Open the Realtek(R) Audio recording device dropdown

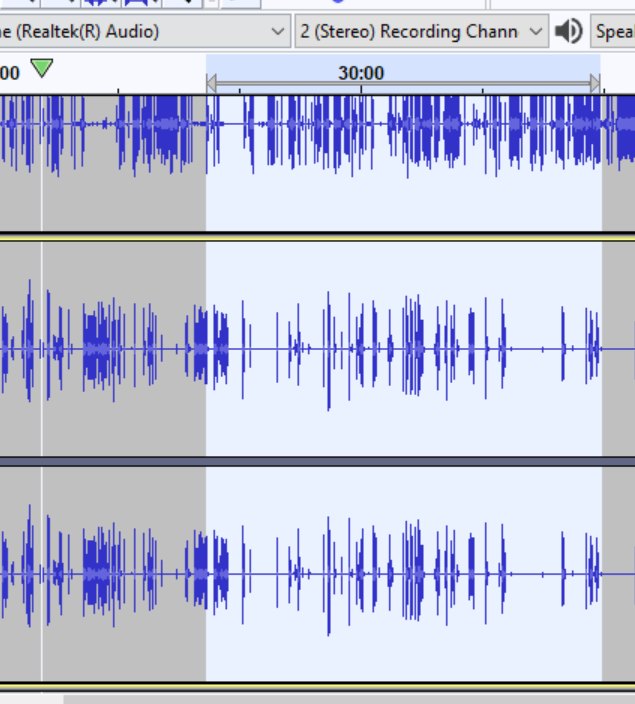pyautogui.click(x=145, y=31)
